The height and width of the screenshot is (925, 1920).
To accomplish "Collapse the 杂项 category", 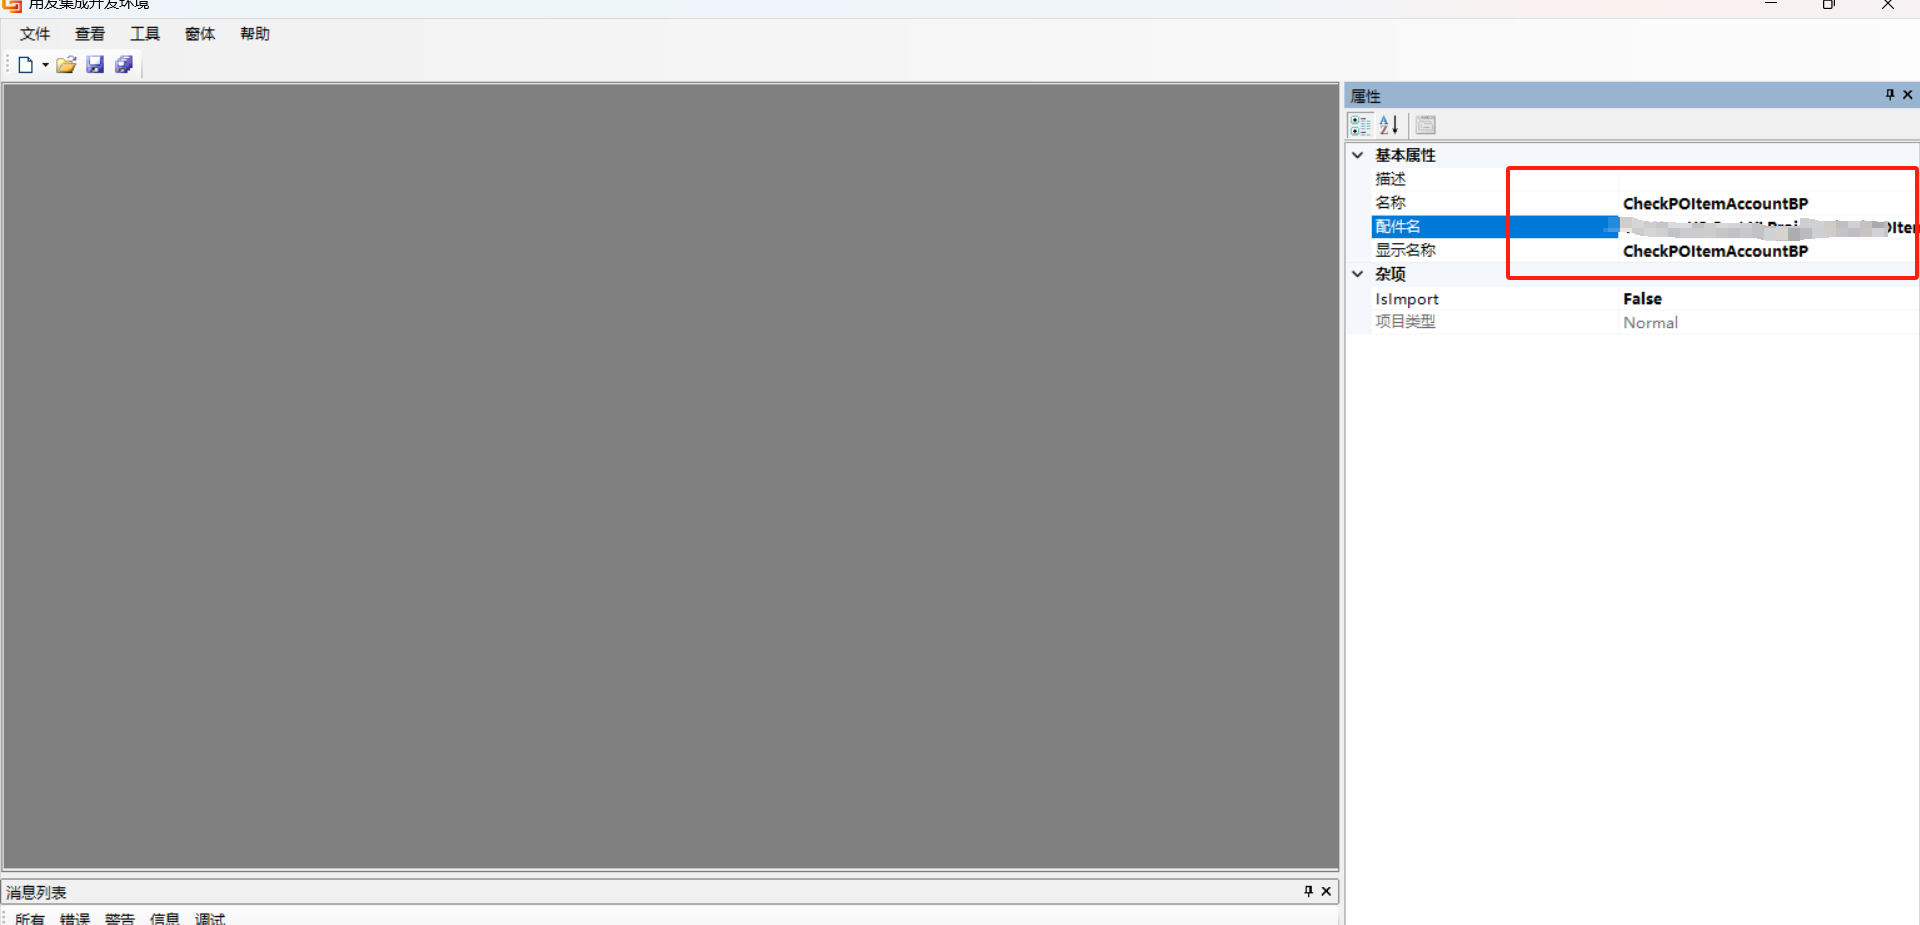I will (x=1358, y=274).
